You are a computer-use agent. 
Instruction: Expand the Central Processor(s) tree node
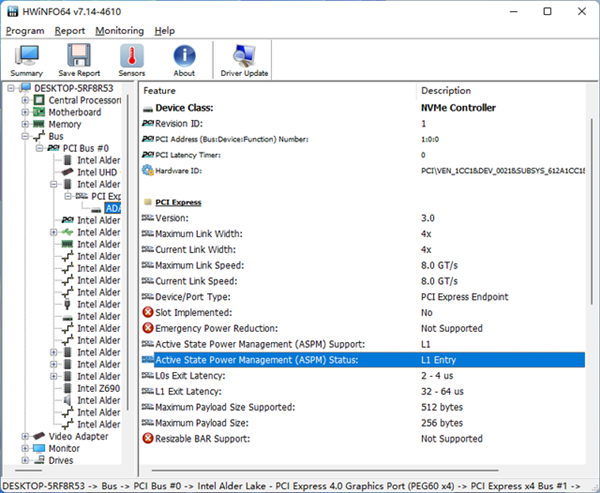click(25, 100)
